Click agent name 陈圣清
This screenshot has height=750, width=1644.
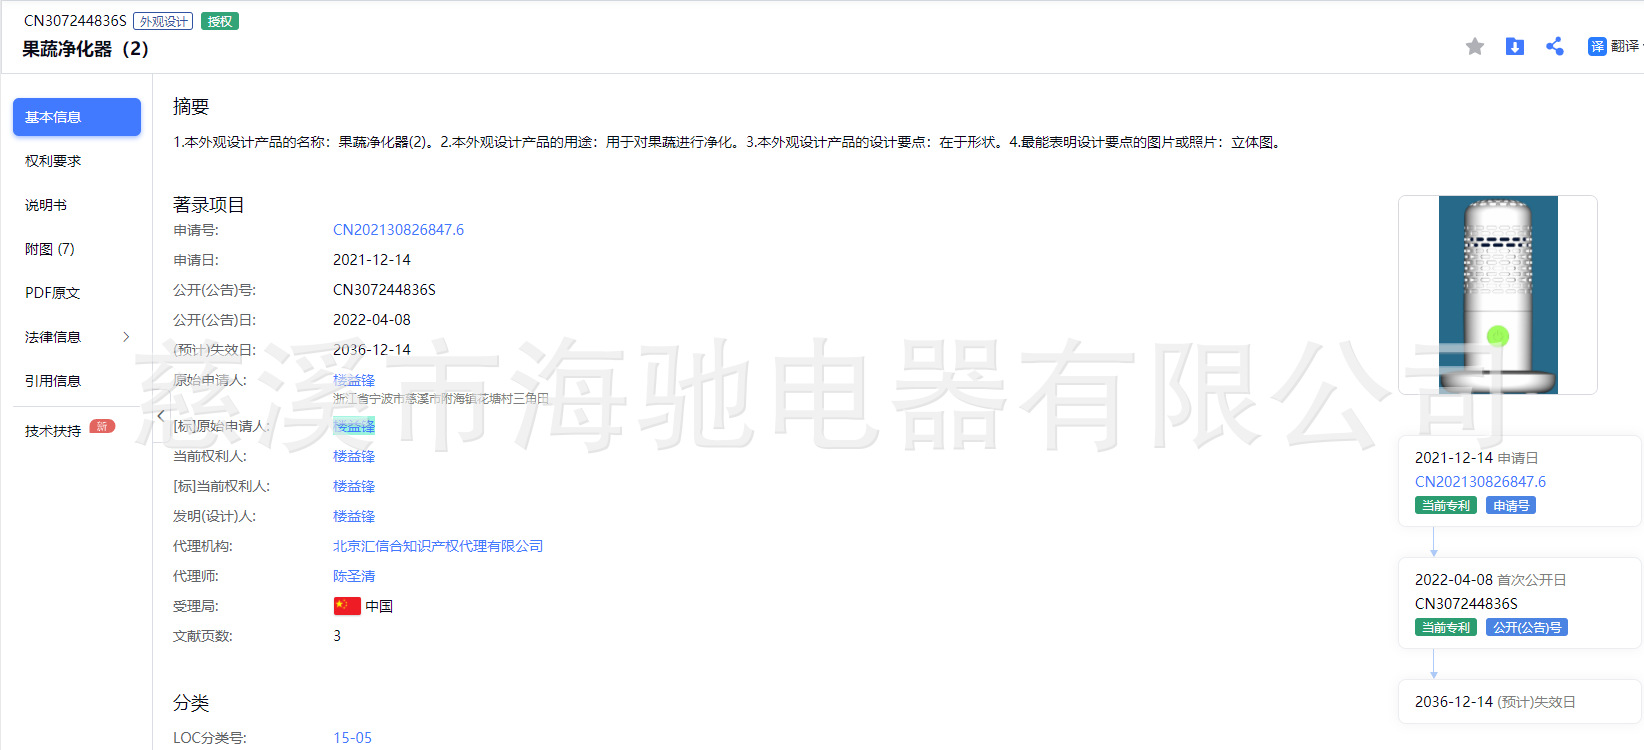[x=354, y=576]
